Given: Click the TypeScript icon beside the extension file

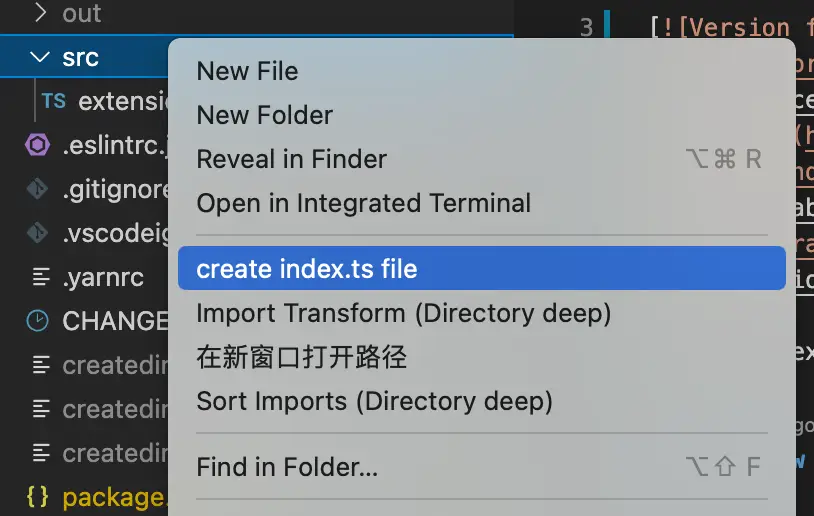Looking at the screenshot, I should [54, 101].
